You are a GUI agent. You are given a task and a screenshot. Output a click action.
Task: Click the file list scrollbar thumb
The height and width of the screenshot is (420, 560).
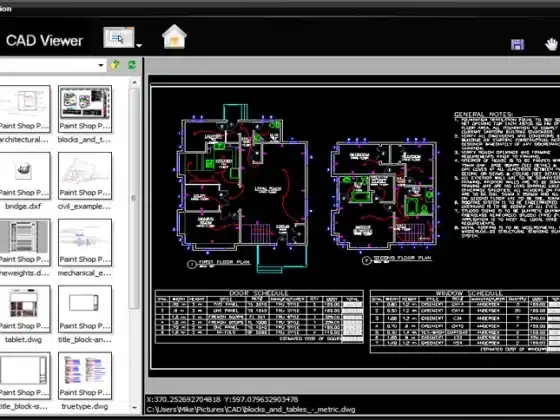click(134, 198)
